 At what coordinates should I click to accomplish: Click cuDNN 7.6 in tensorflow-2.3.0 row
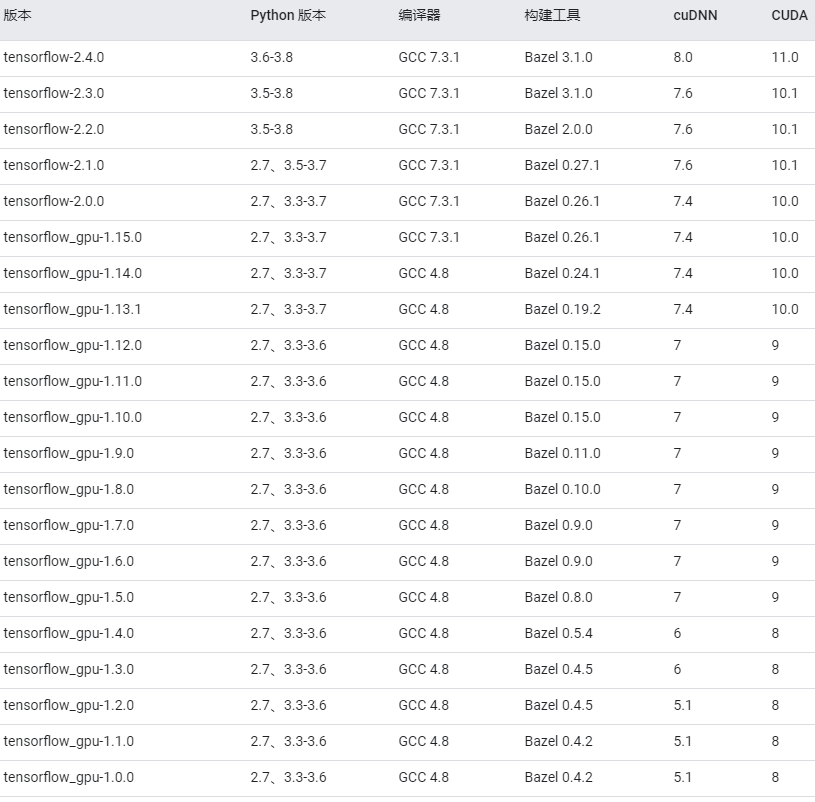683,93
